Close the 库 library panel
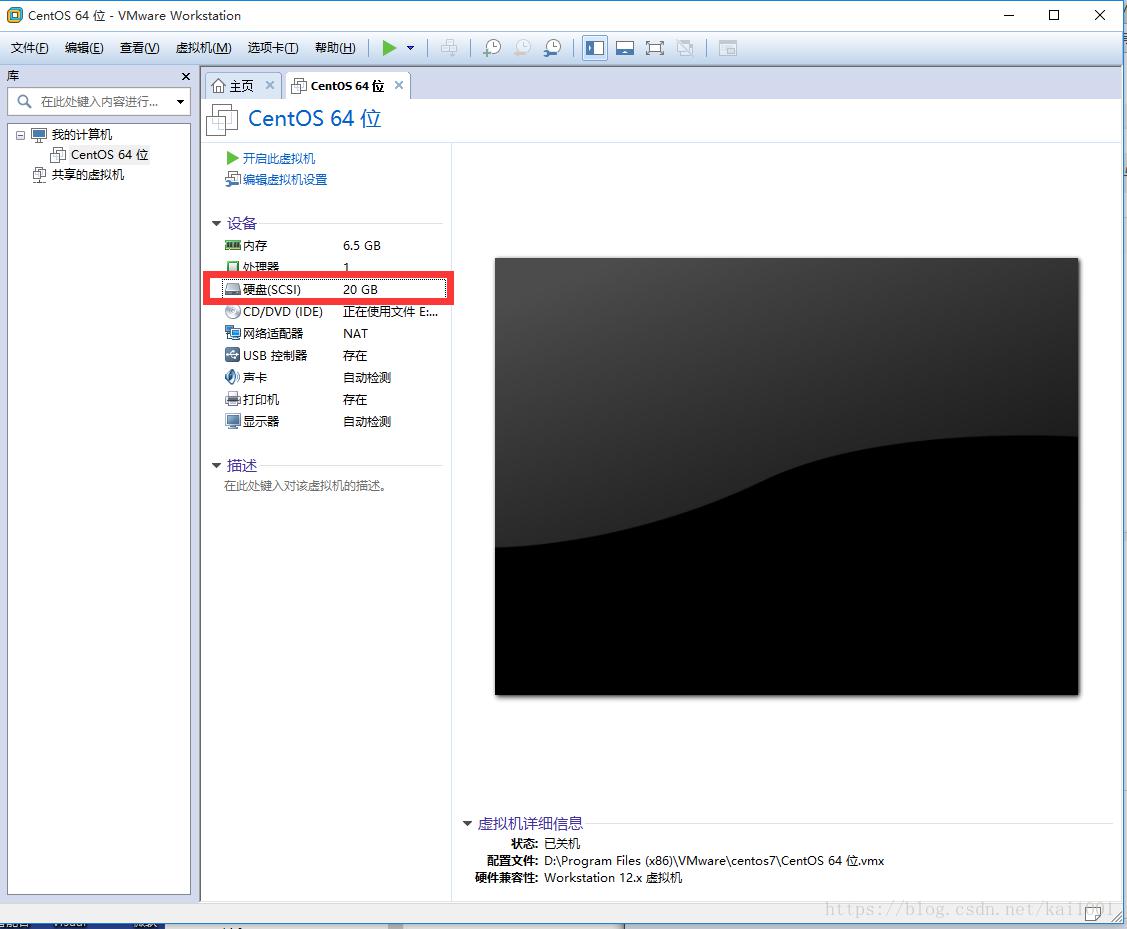Screen dimensions: 1127x929 point(185,76)
